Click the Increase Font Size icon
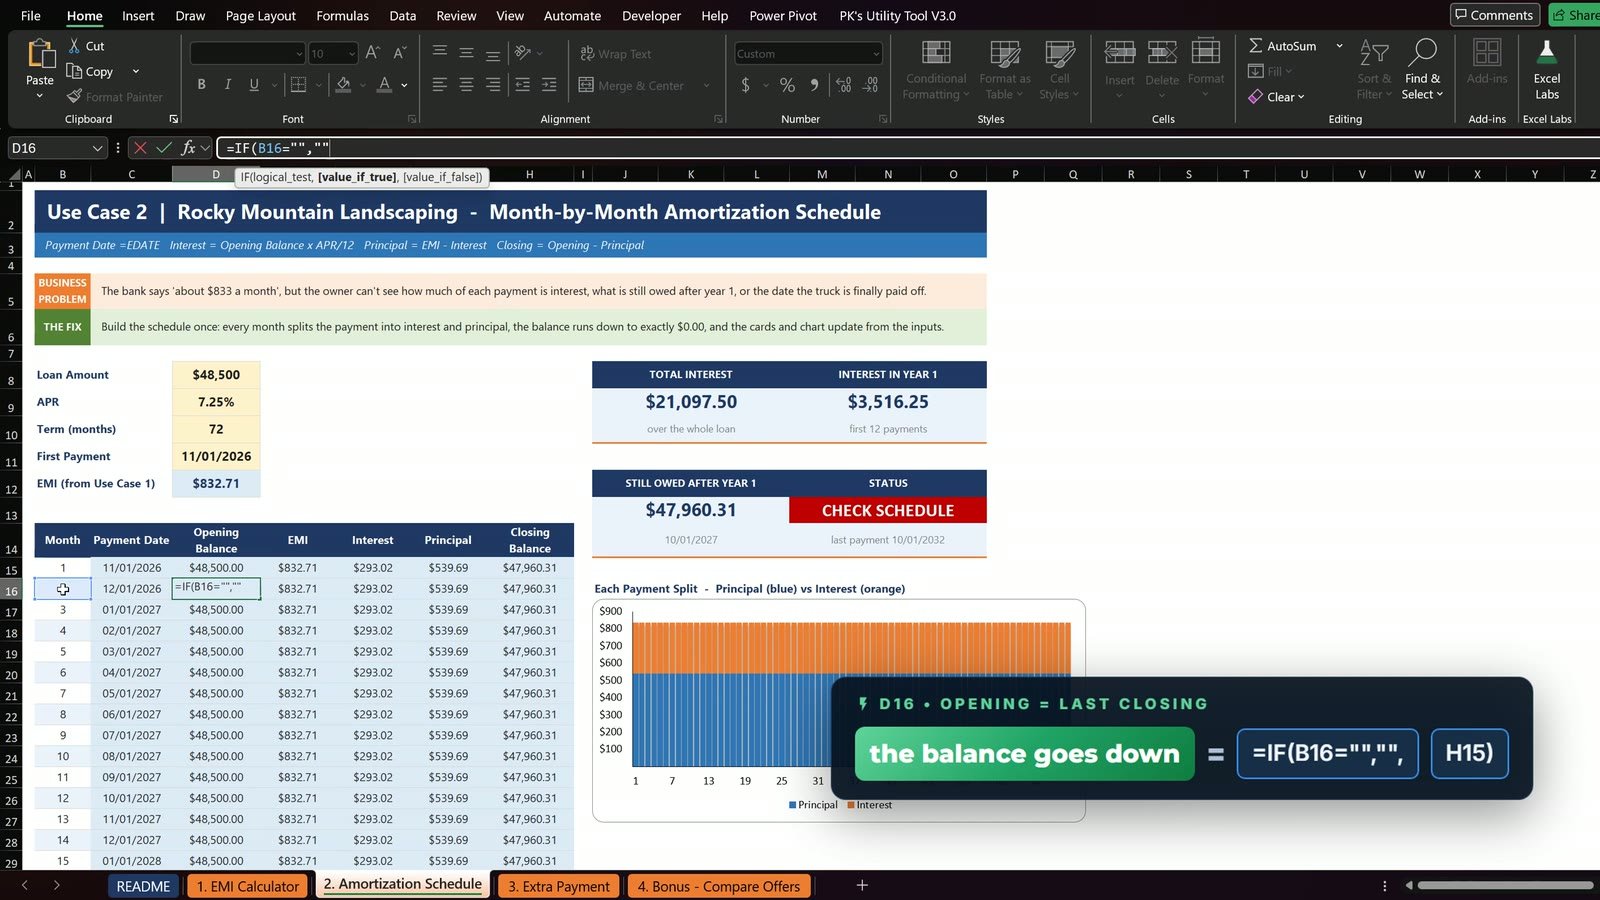 click(372, 53)
